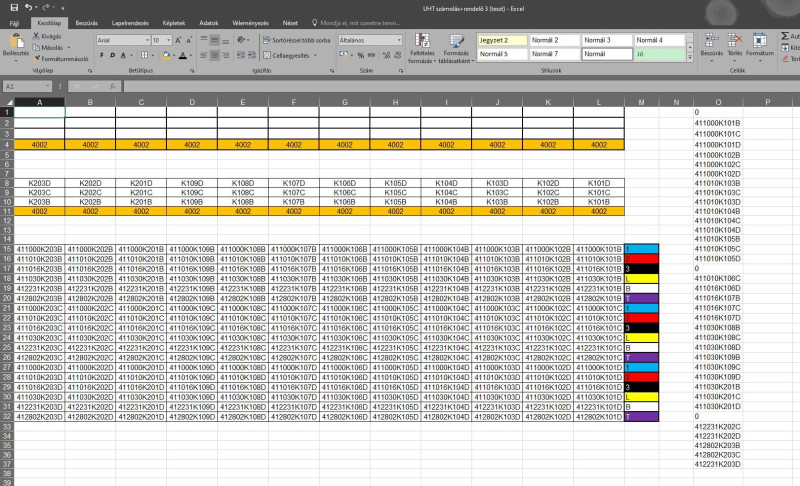Change text orientation with the angled arrow icon
Image resolution: width=800 pixels, height=486 pixels.
tap(241, 40)
